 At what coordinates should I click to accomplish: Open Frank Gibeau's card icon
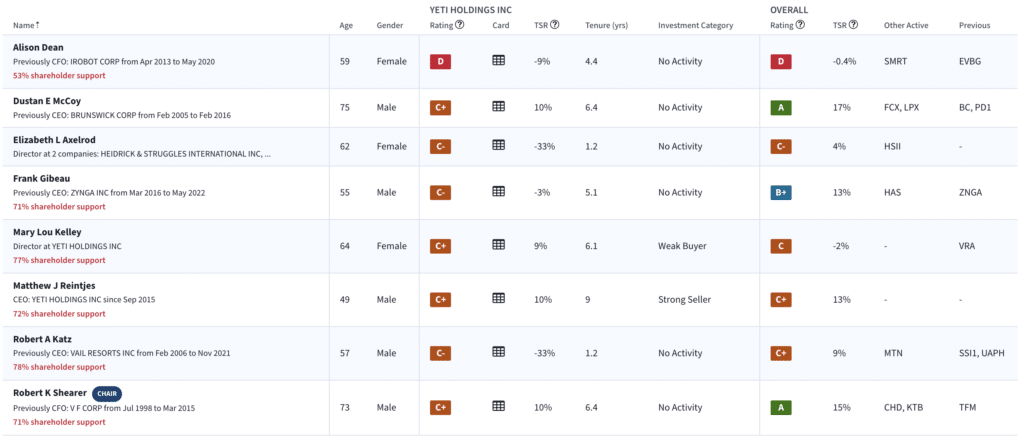[498, 191]
